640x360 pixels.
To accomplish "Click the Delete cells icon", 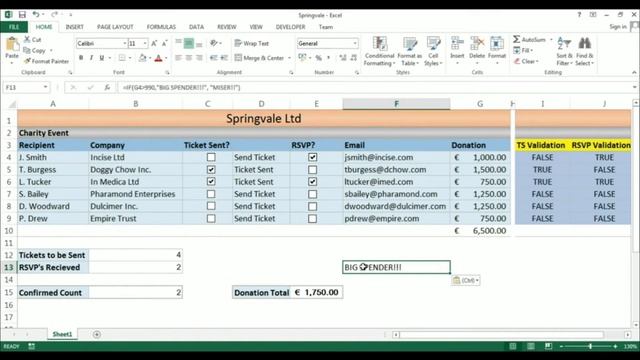I will pos(477,44).
